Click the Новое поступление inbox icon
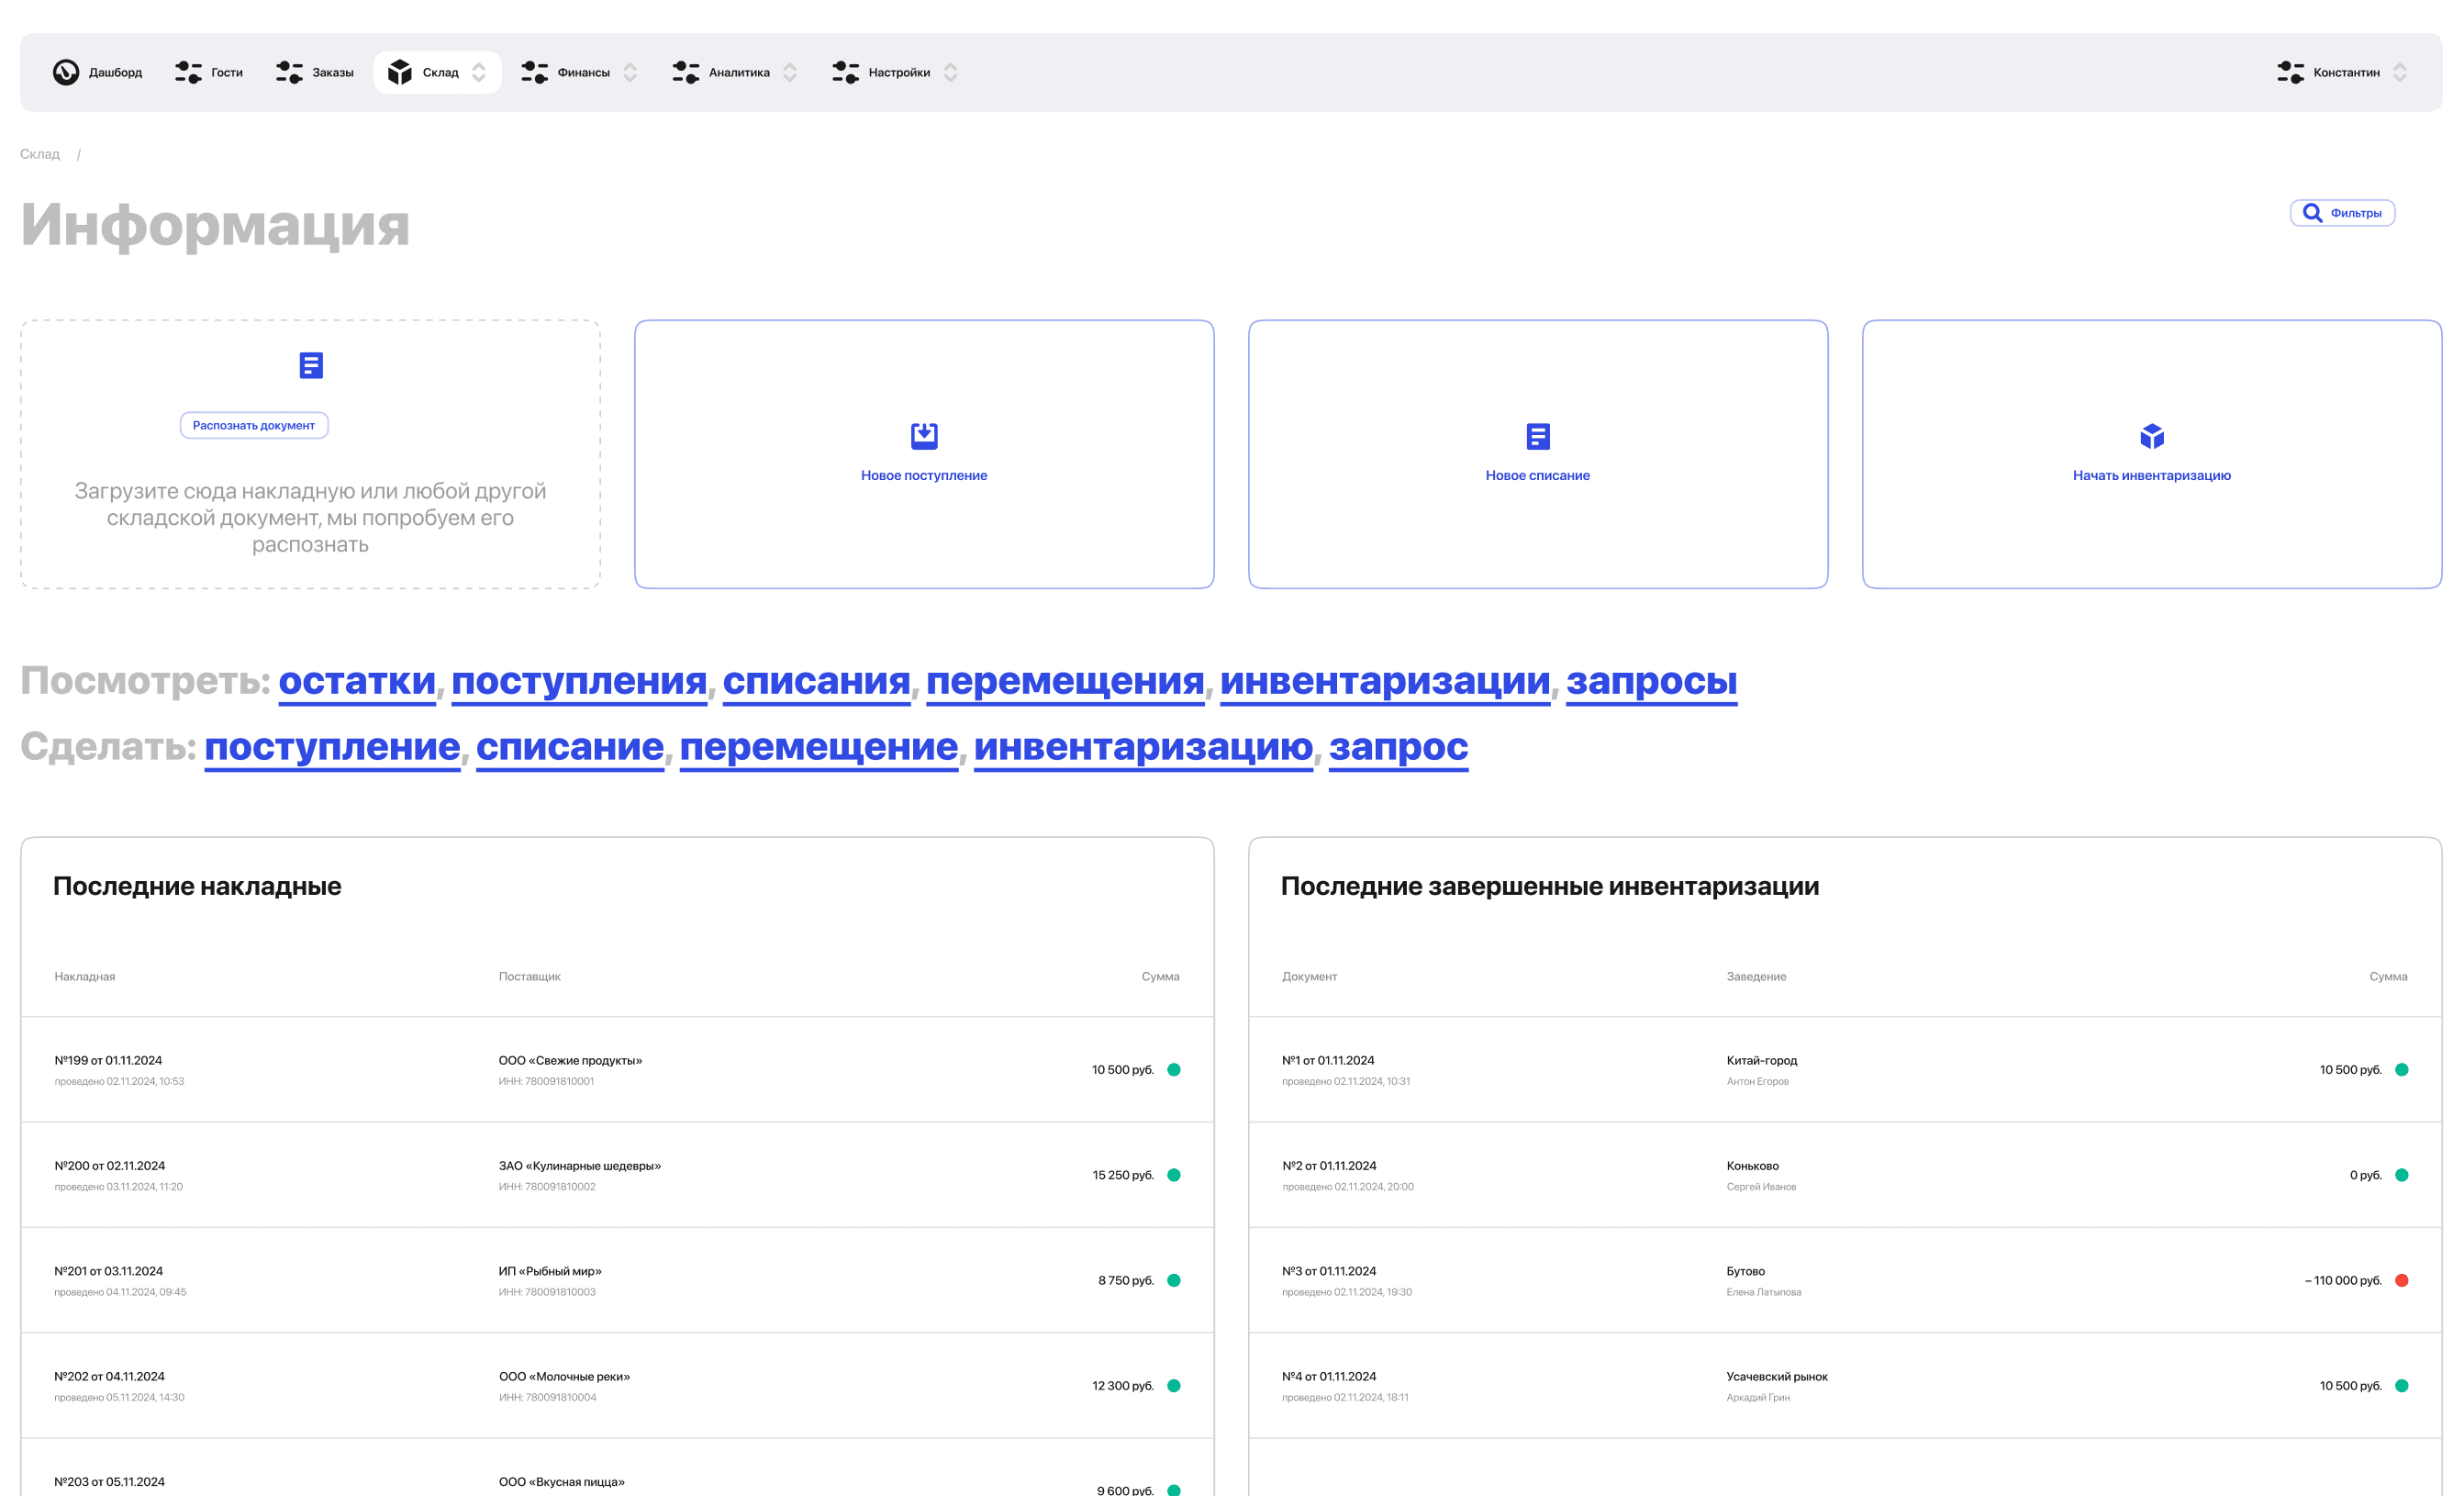2464x1496 pixels. click(924, 435)
